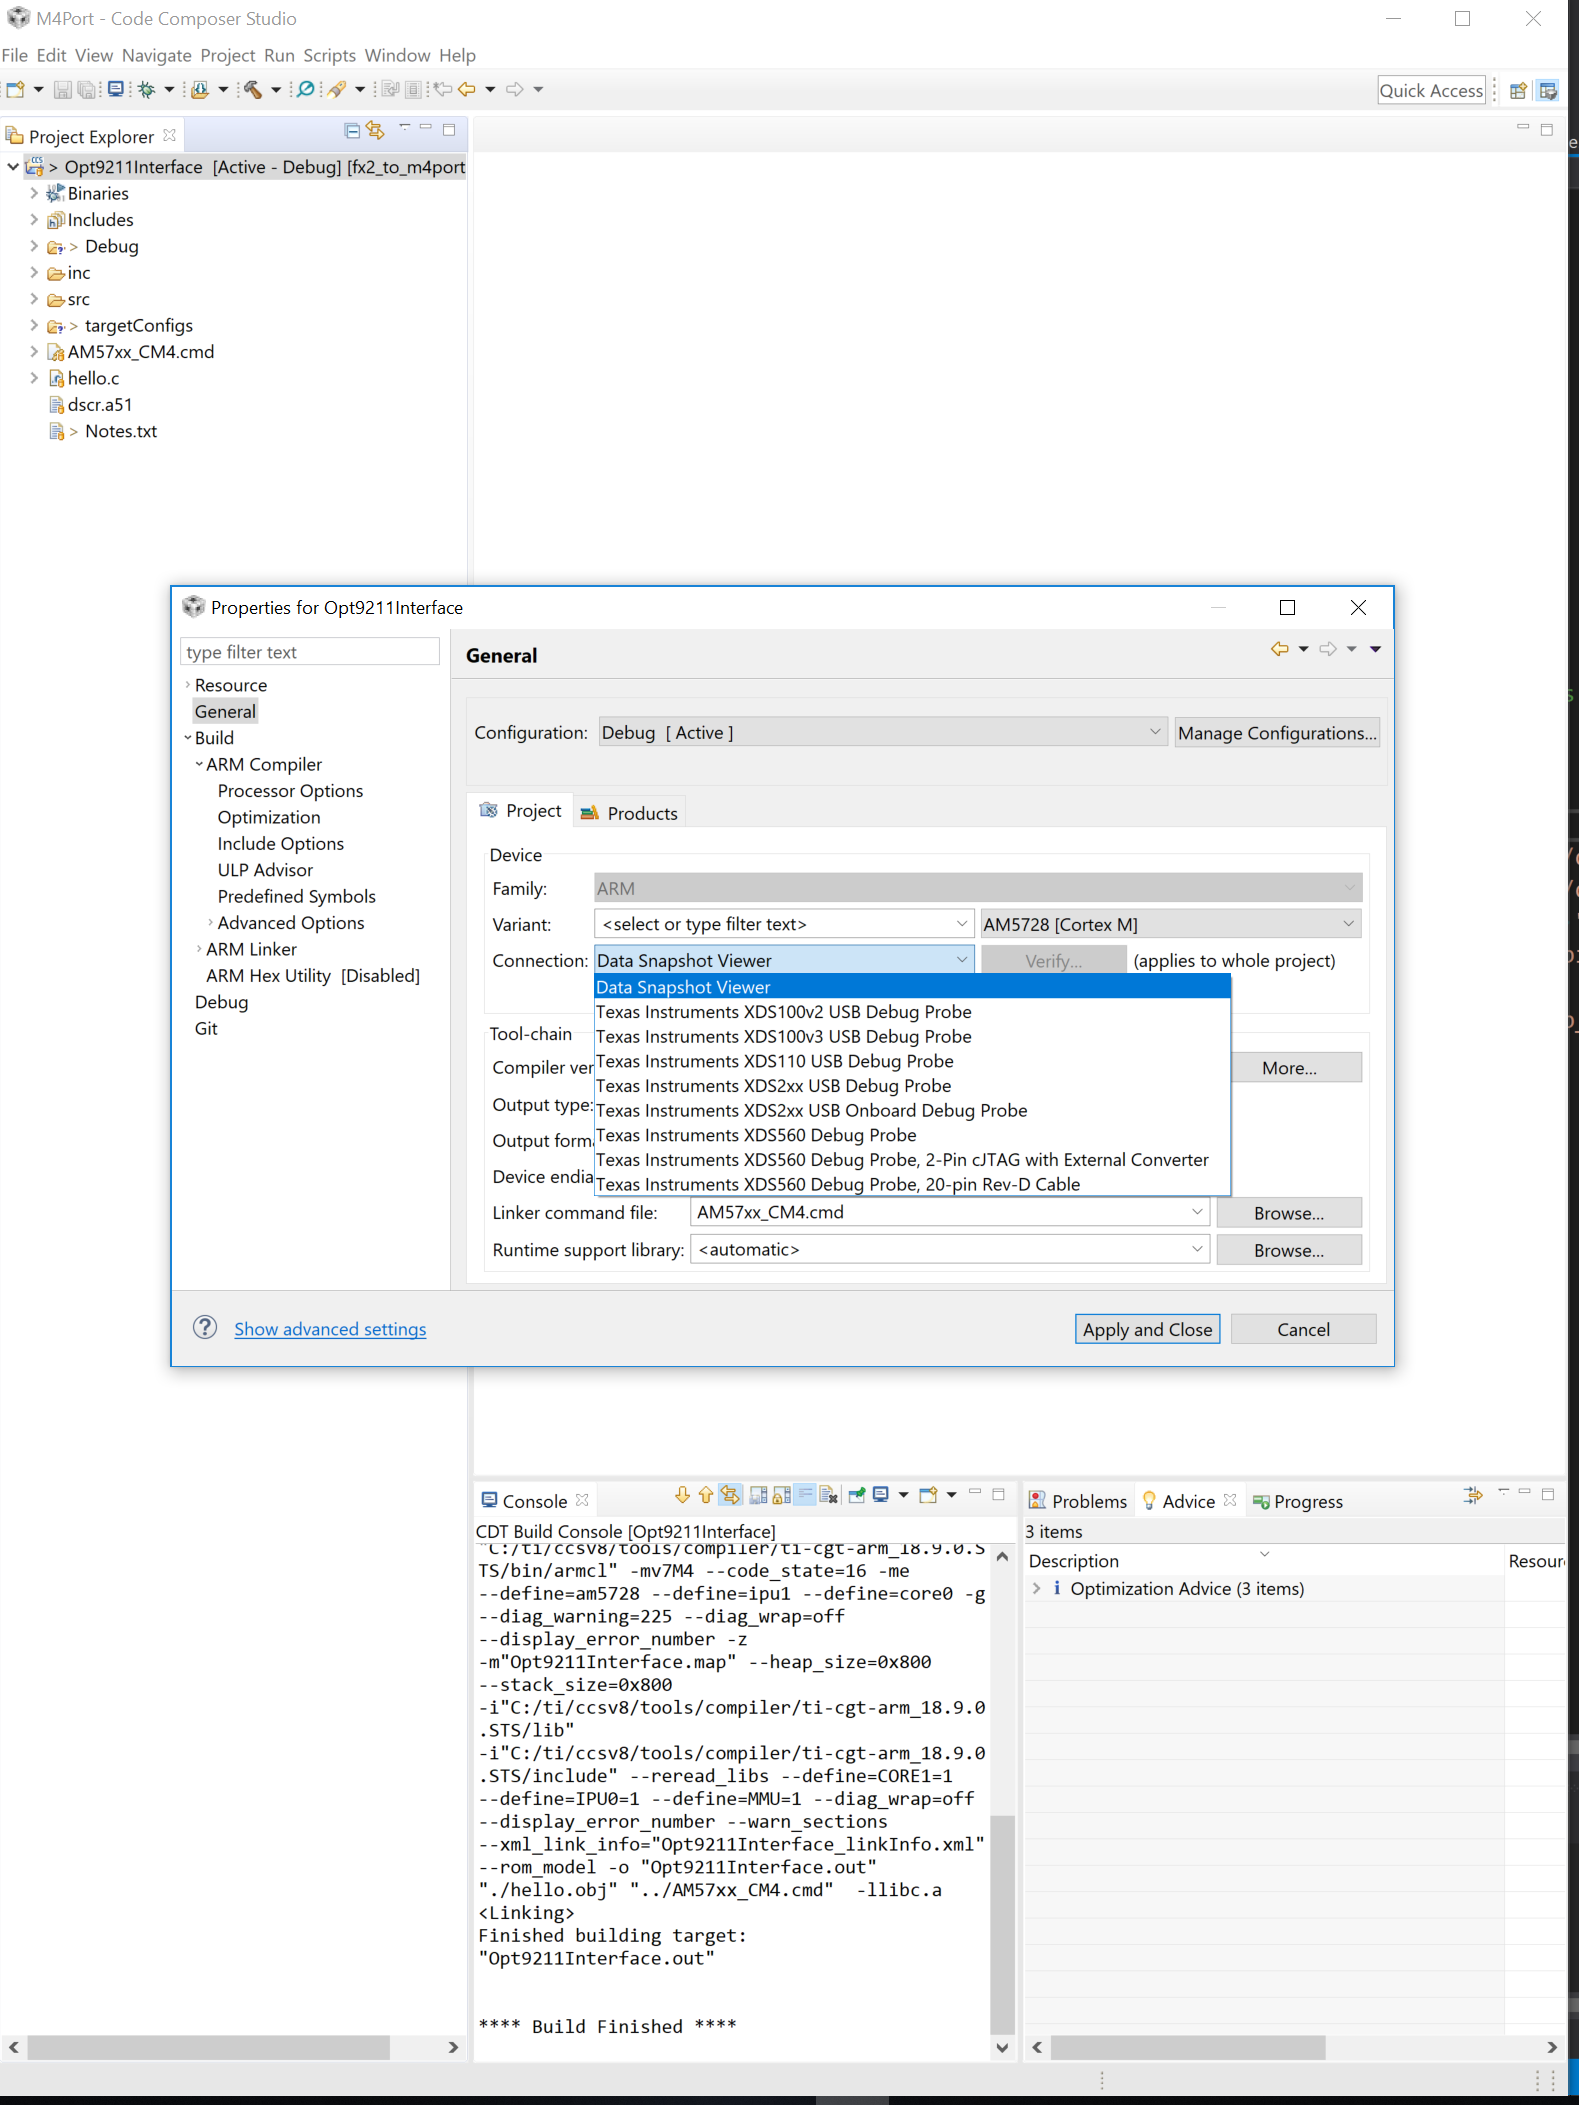The image size is (1579, 2105).
Task: Click the Scroll Lock icon in Console
Action: tap(781, 1495)
